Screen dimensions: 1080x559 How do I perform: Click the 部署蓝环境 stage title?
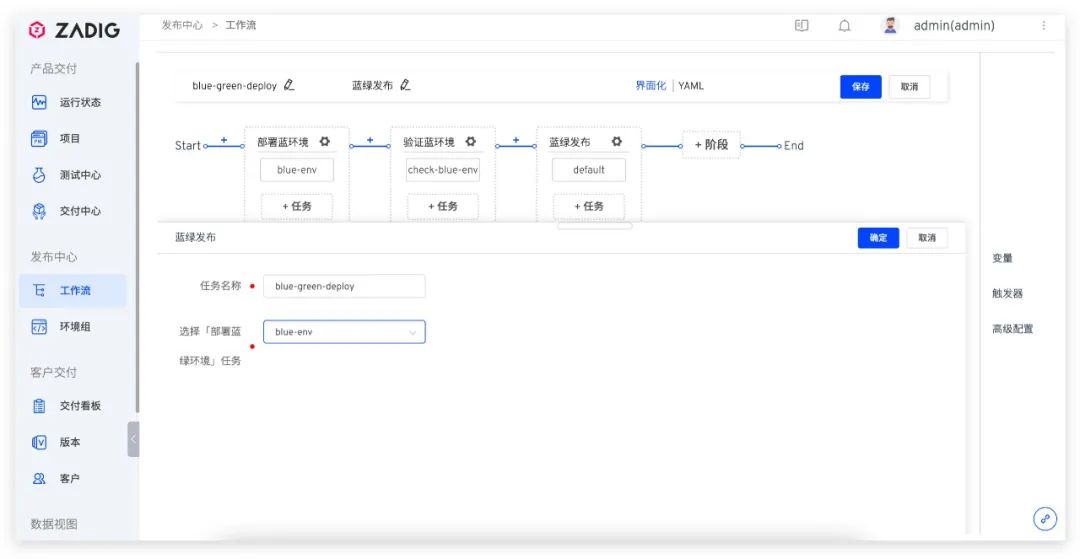tap(283, 143)
